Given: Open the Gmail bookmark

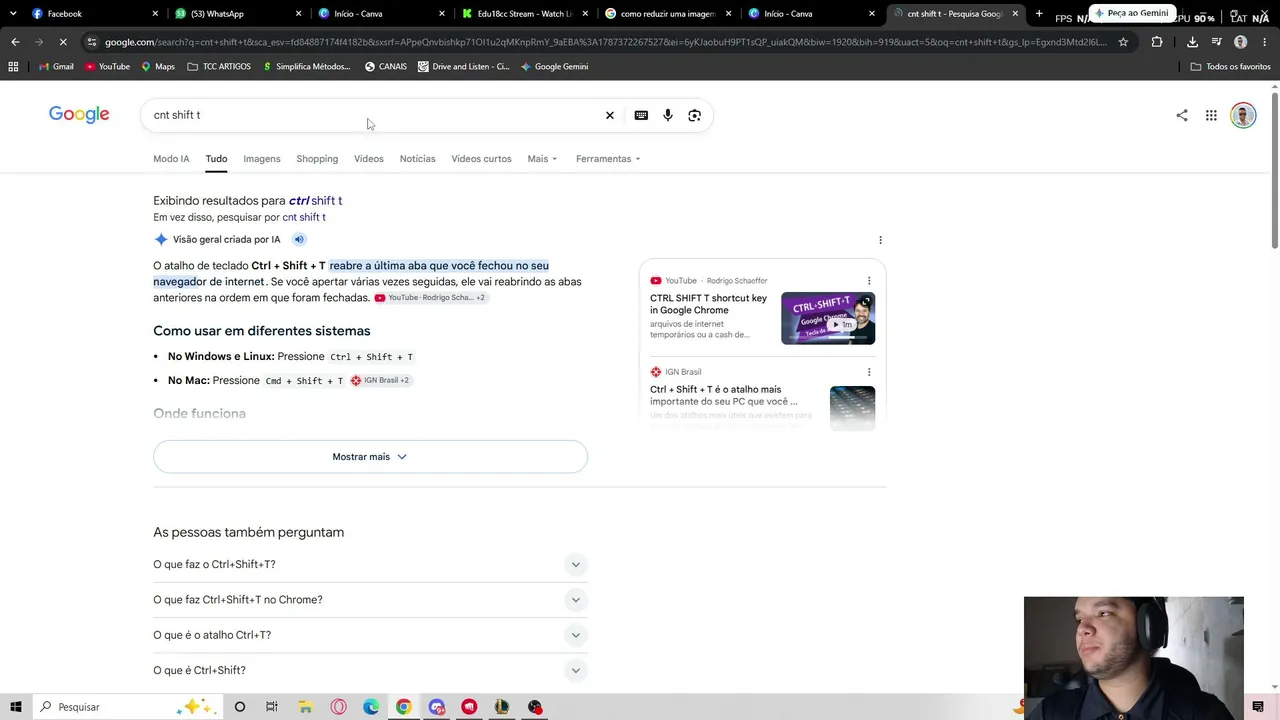Looking at the screenshot, I should [56, 66].
